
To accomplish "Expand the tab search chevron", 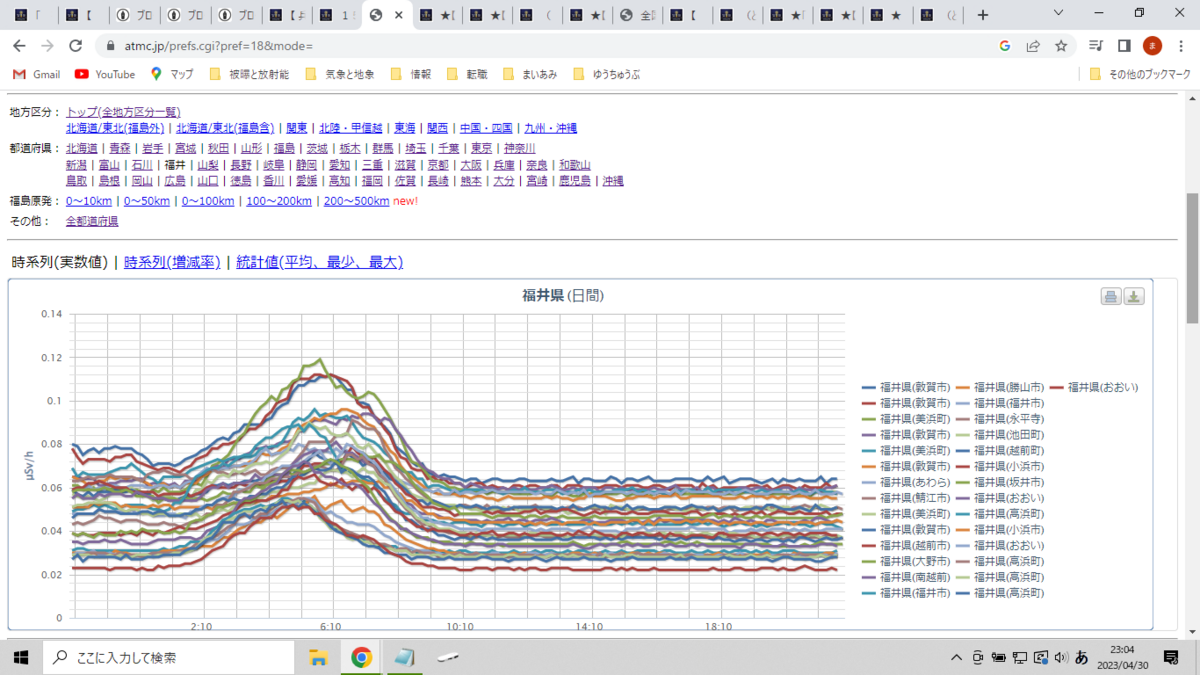I will pyautogui.click(x=1060, y=14).
